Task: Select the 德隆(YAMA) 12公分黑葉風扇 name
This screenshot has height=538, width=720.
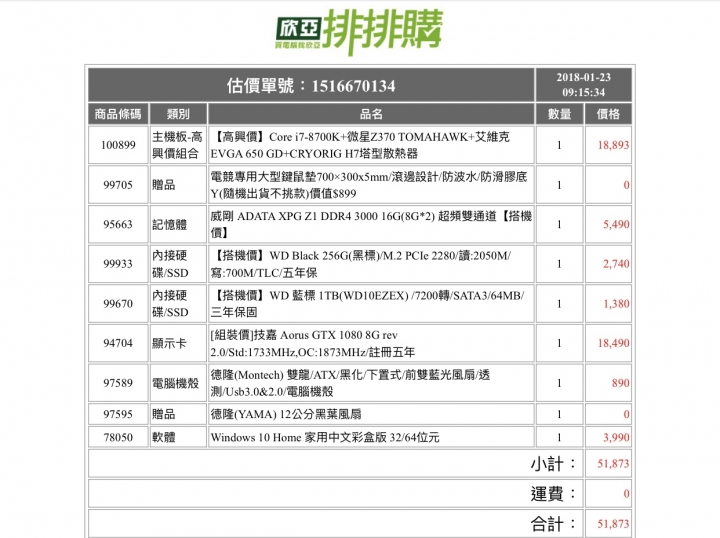Action: click(x=286, y=414)
